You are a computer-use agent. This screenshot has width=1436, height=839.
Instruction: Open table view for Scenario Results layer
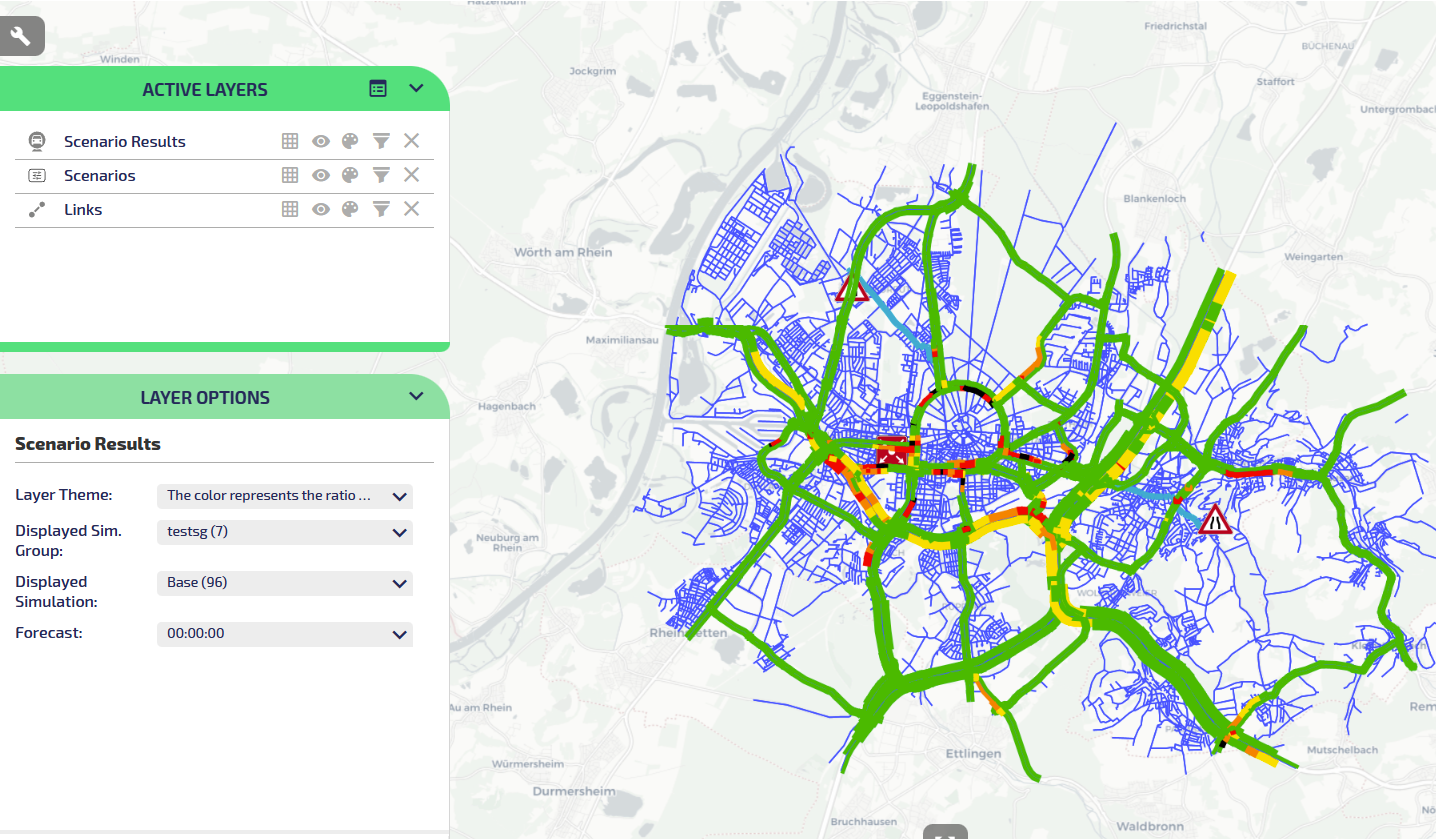point(290,141)
